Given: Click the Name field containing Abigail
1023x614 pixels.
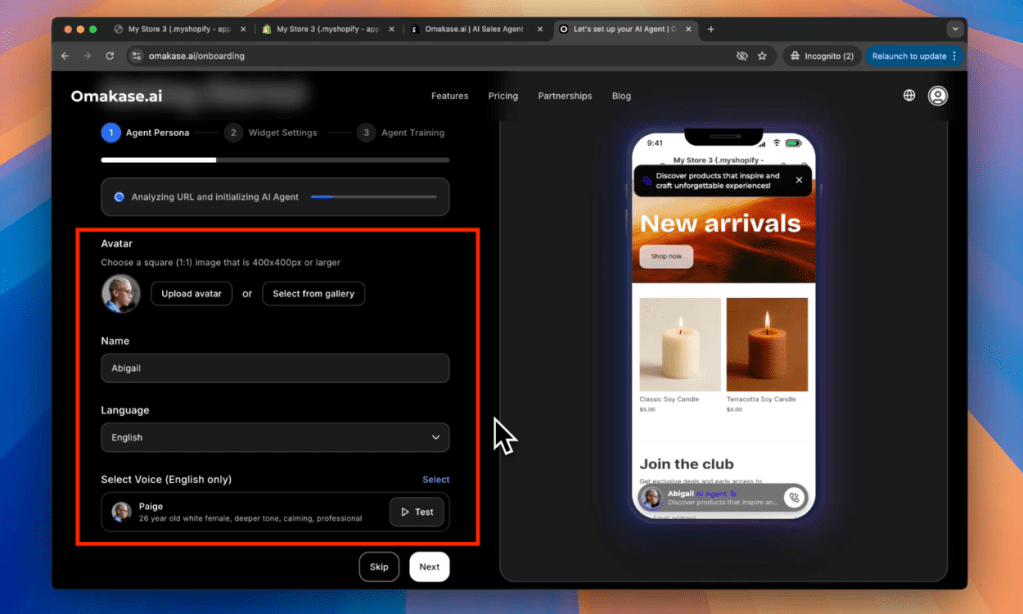Looking at the screenshot, I should 275,368.
